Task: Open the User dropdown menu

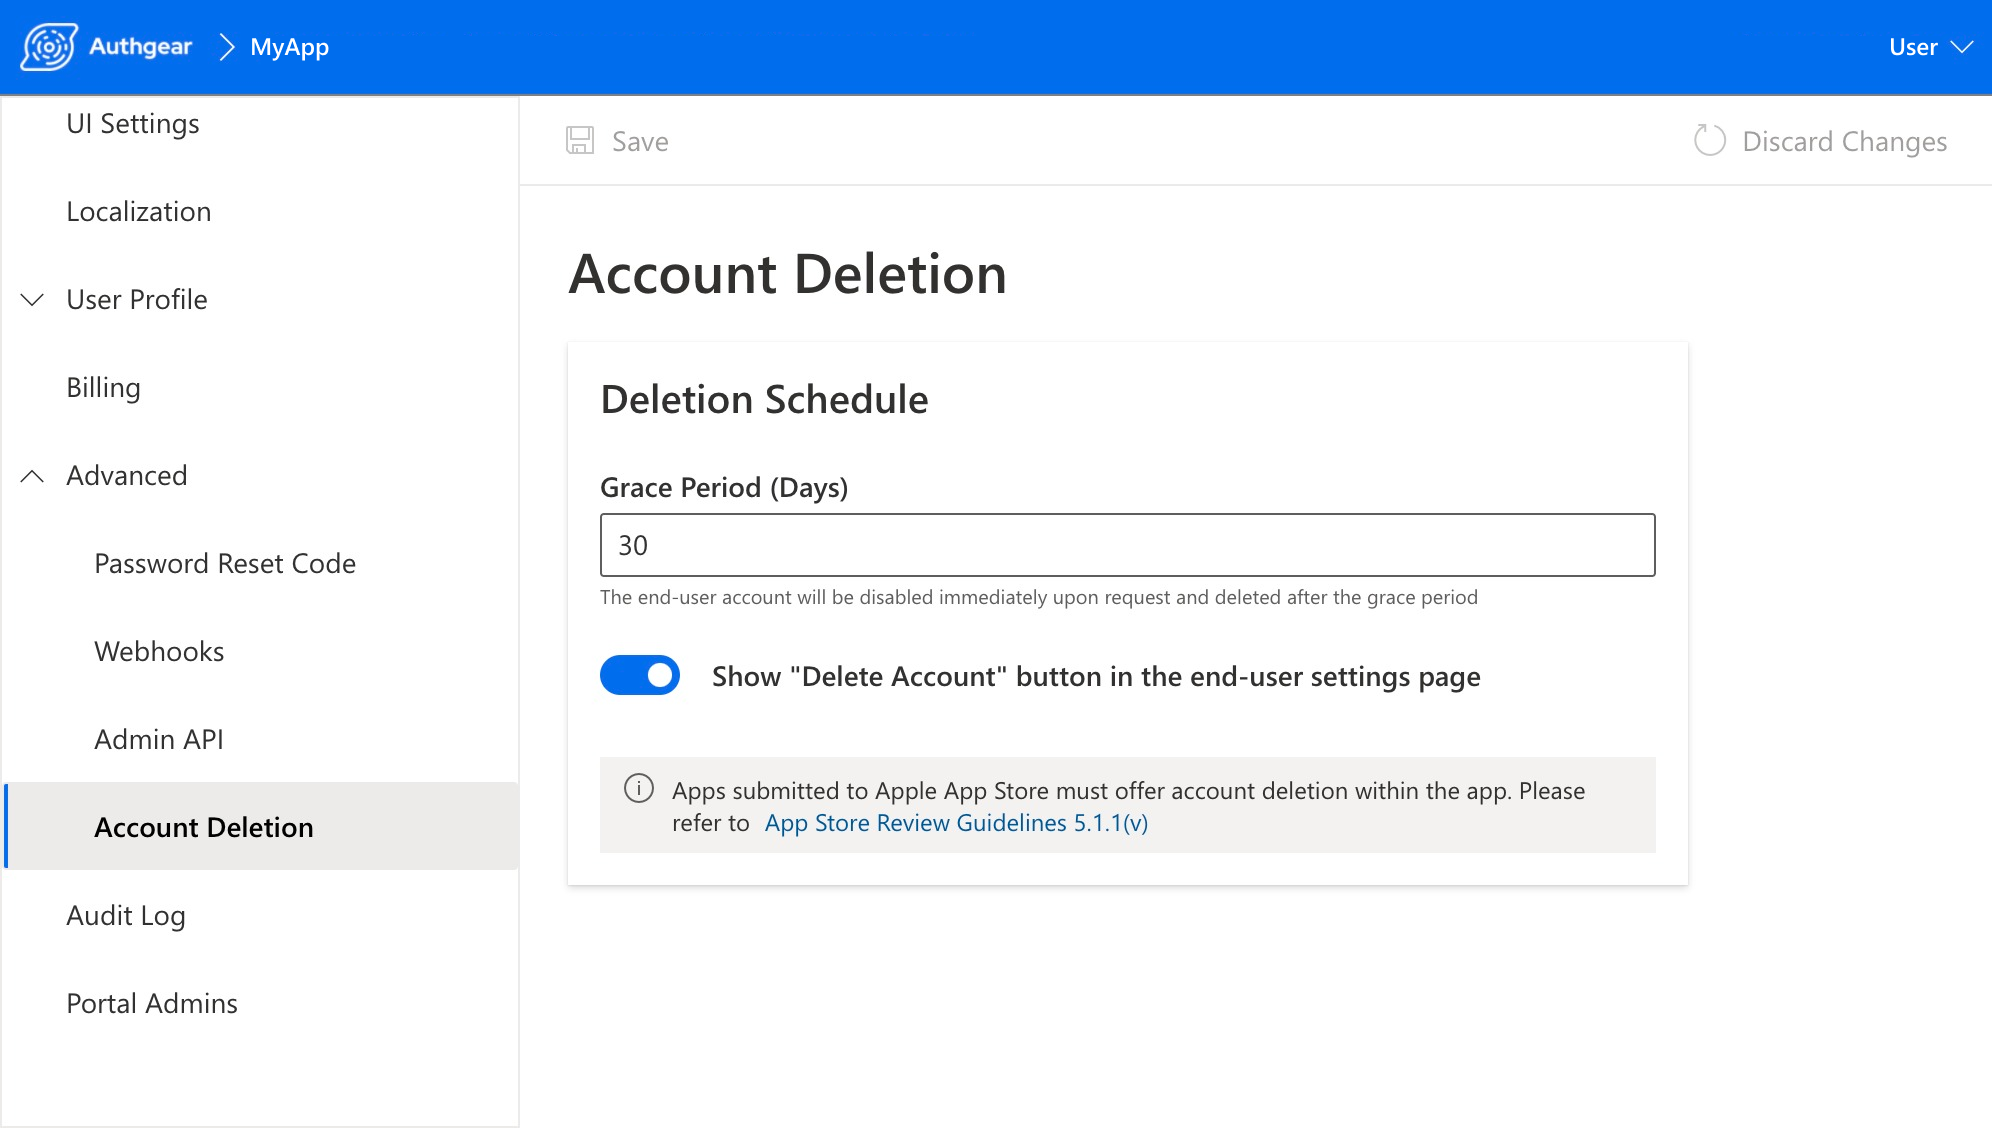Action: click(x=1929, y=47)
